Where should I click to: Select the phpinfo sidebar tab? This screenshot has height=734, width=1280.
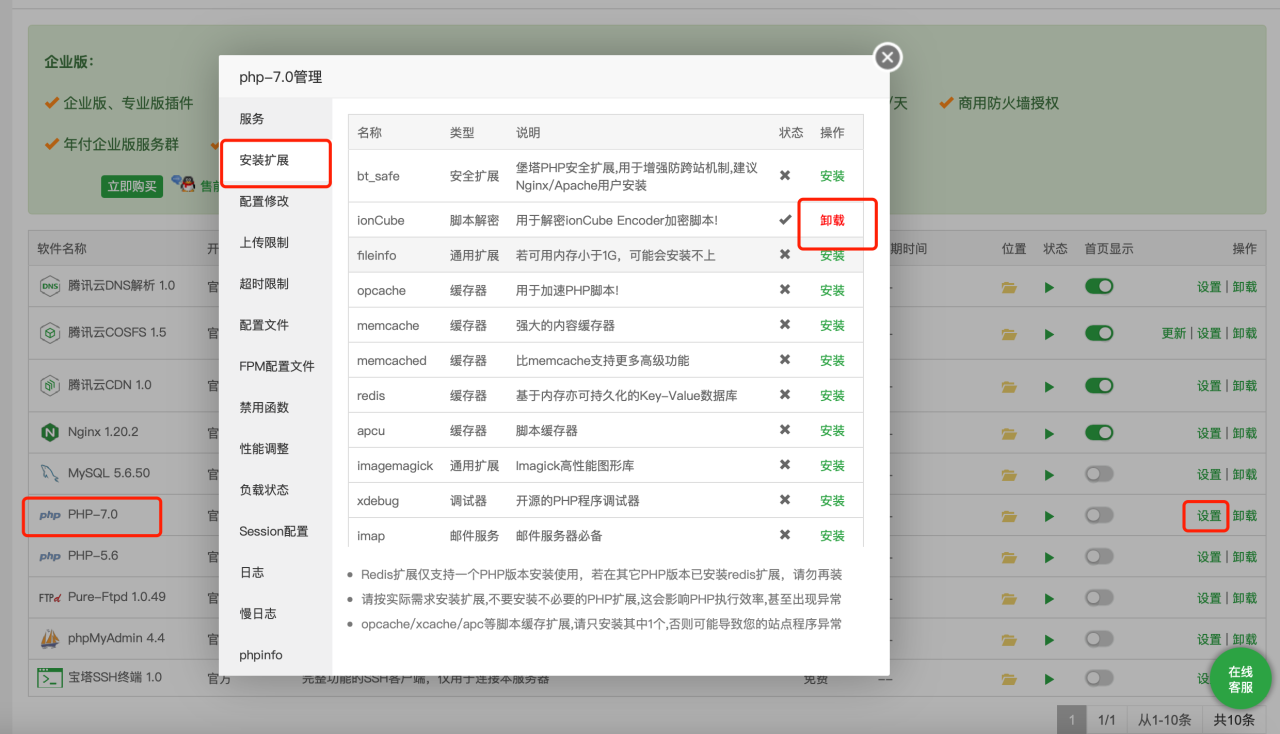point(261,655)
